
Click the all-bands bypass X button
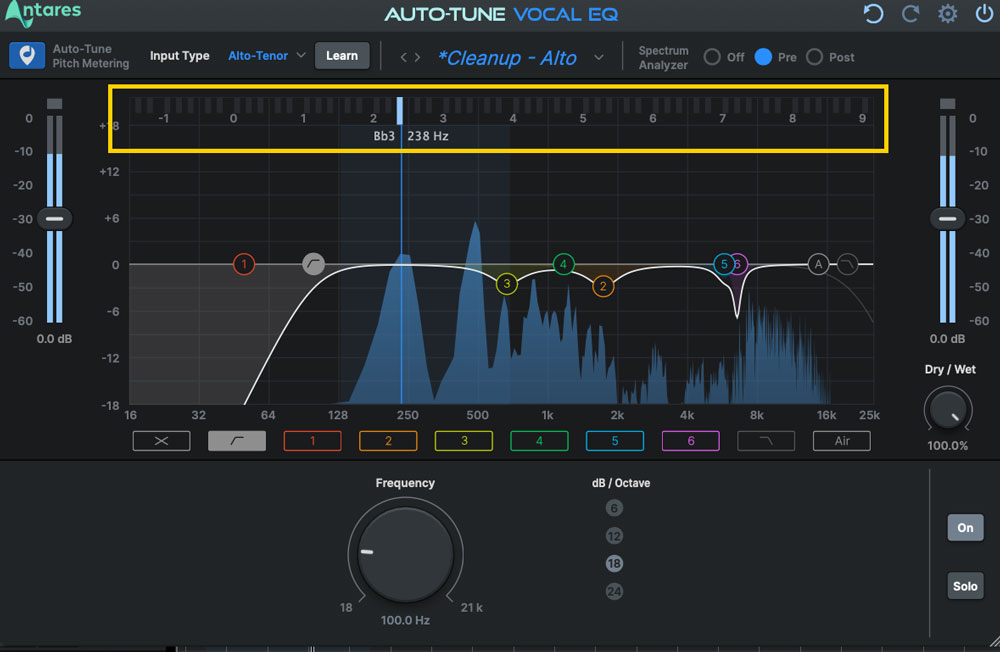click(161, 441)
